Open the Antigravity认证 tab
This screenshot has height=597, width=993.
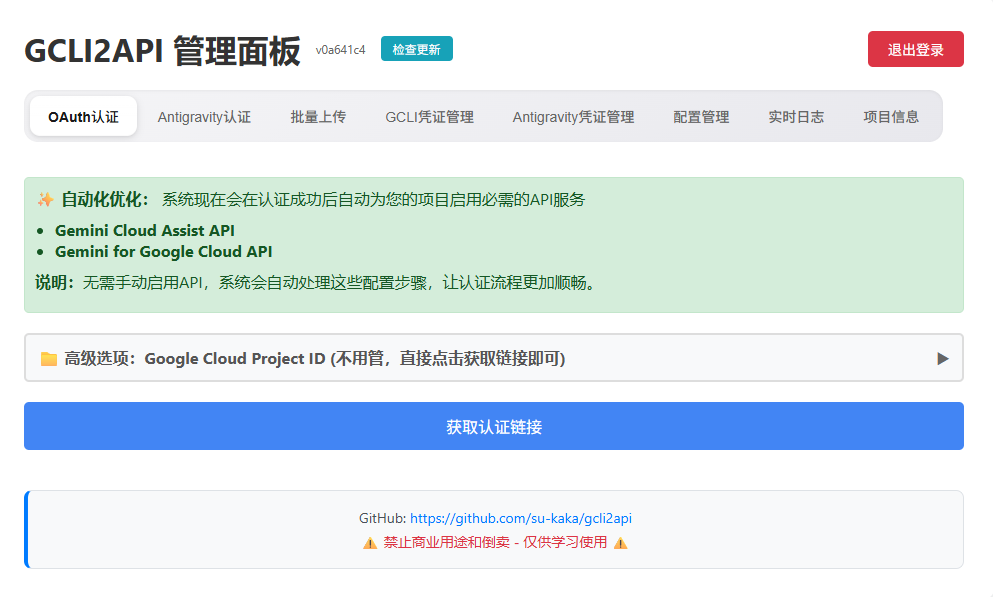coord(204,116)
